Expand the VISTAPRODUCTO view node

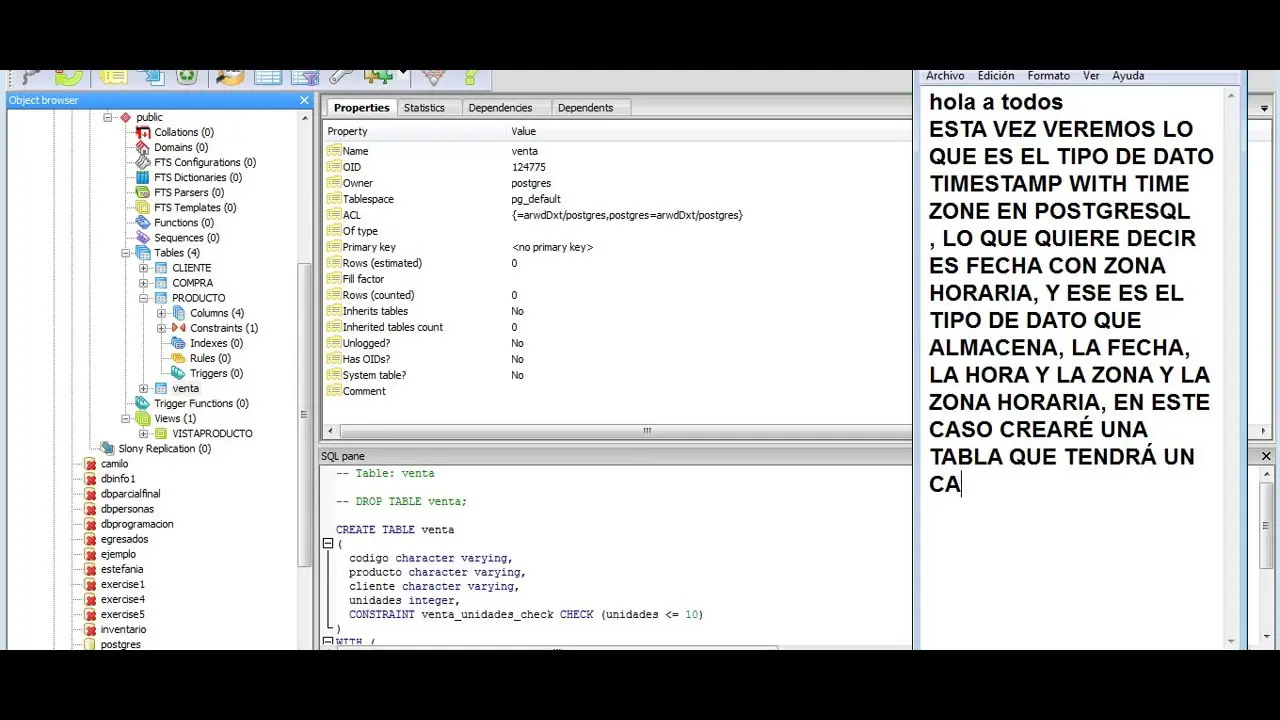[144, 433]
